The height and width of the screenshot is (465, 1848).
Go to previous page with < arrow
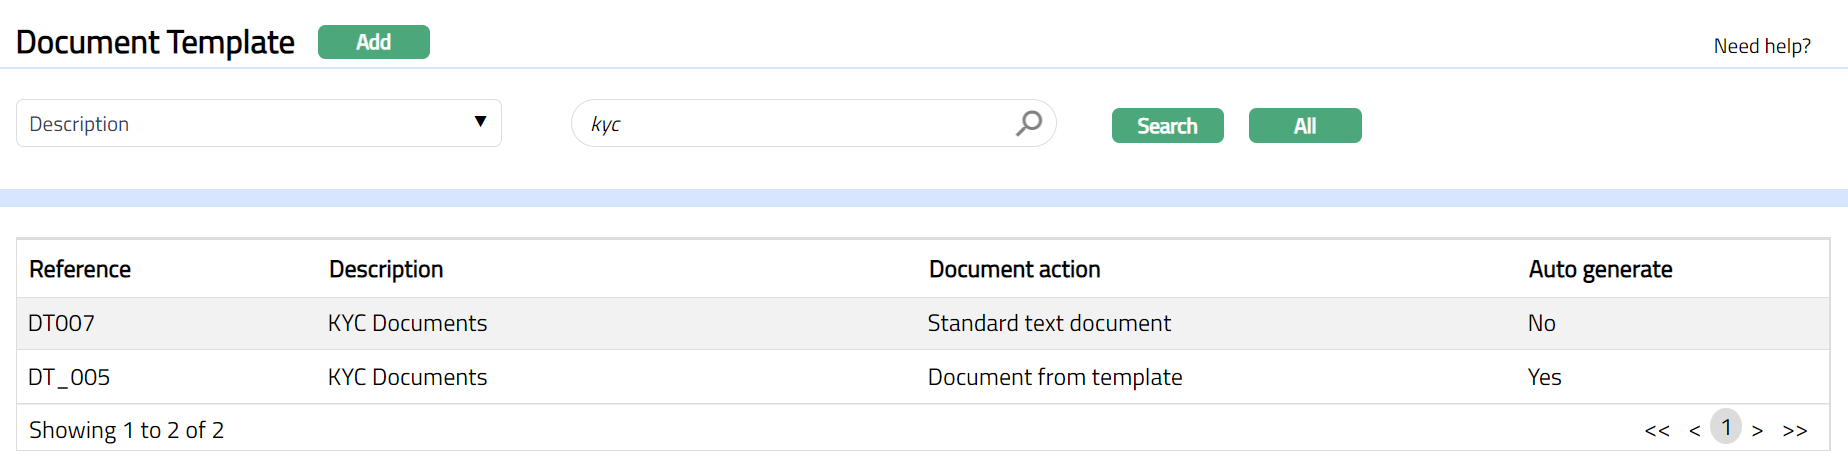(x=1694, y=431)
